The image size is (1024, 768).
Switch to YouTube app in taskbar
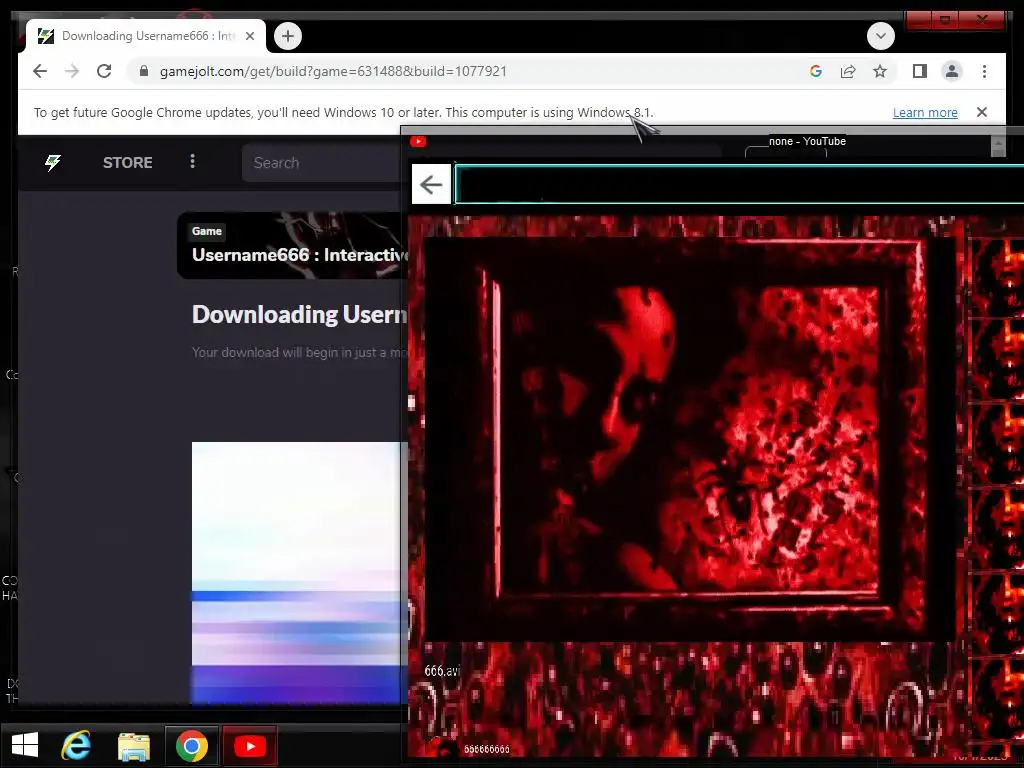(249, 745)
